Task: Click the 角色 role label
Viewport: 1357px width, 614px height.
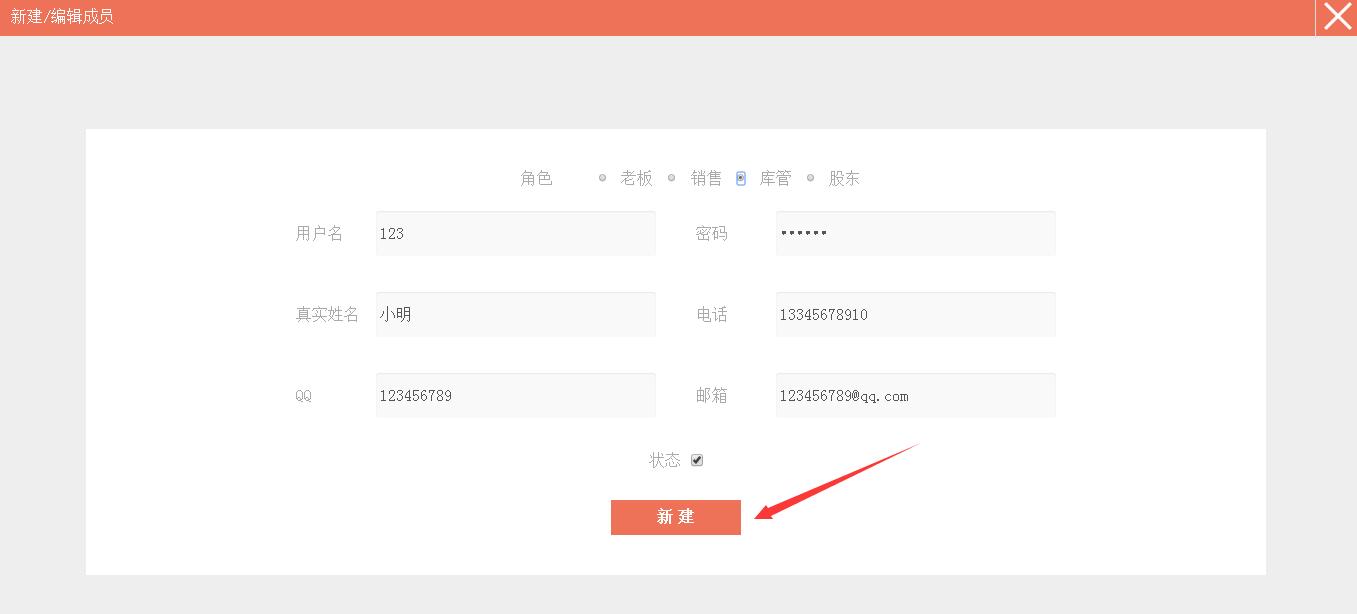Action: point(537,178)
